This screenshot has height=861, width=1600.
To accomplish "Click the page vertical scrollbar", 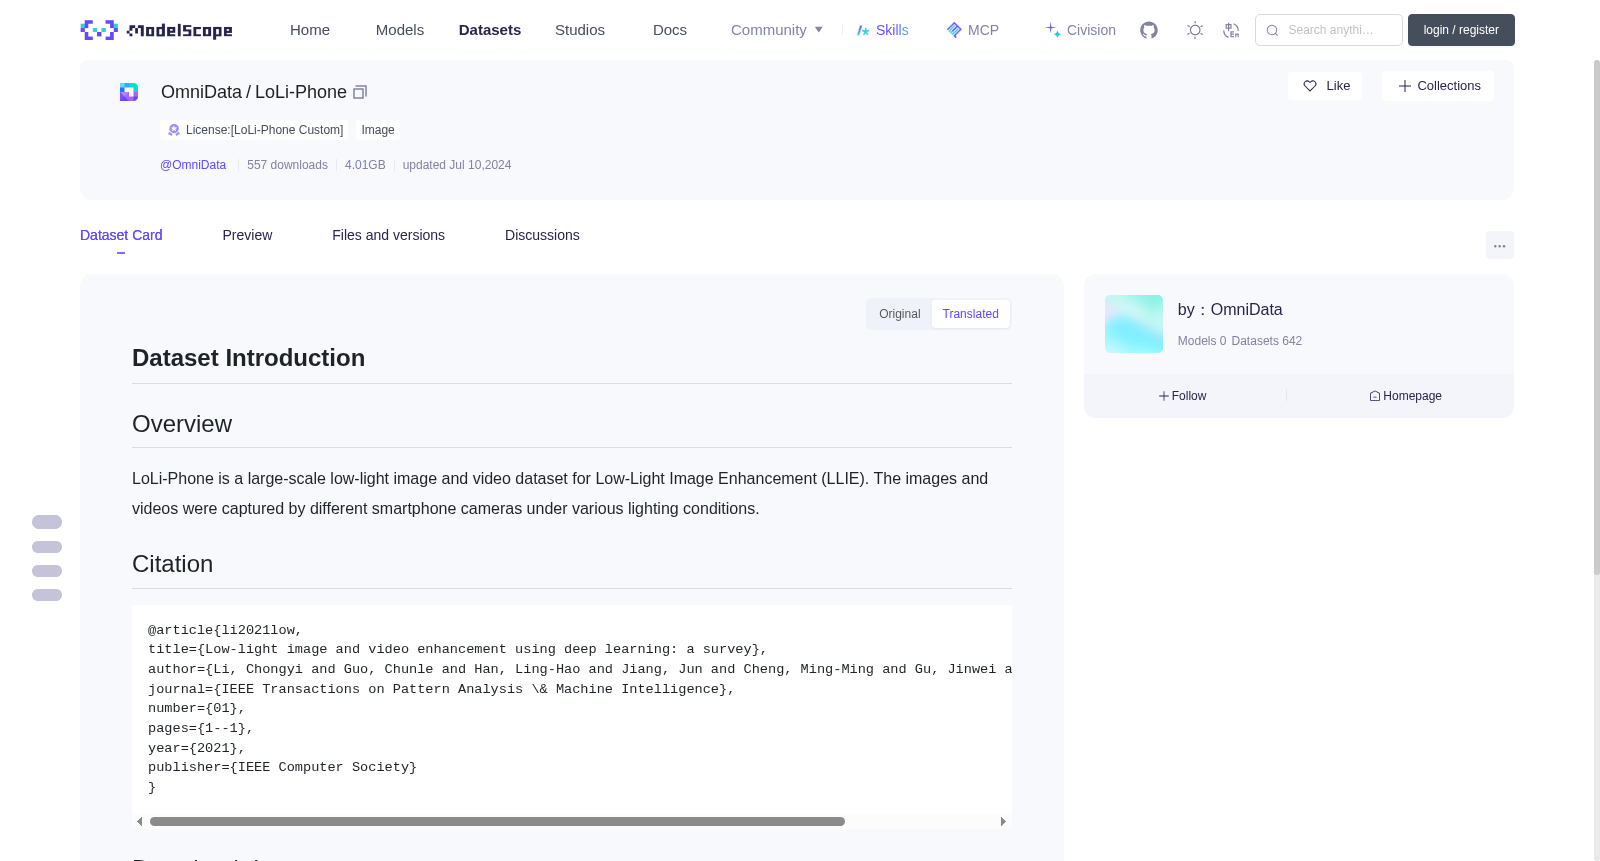I will tap(1596, 318).
